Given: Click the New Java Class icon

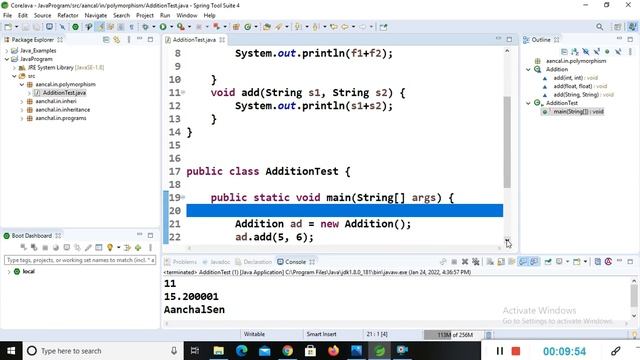Looking at the screenshot, I should (248, 27).
